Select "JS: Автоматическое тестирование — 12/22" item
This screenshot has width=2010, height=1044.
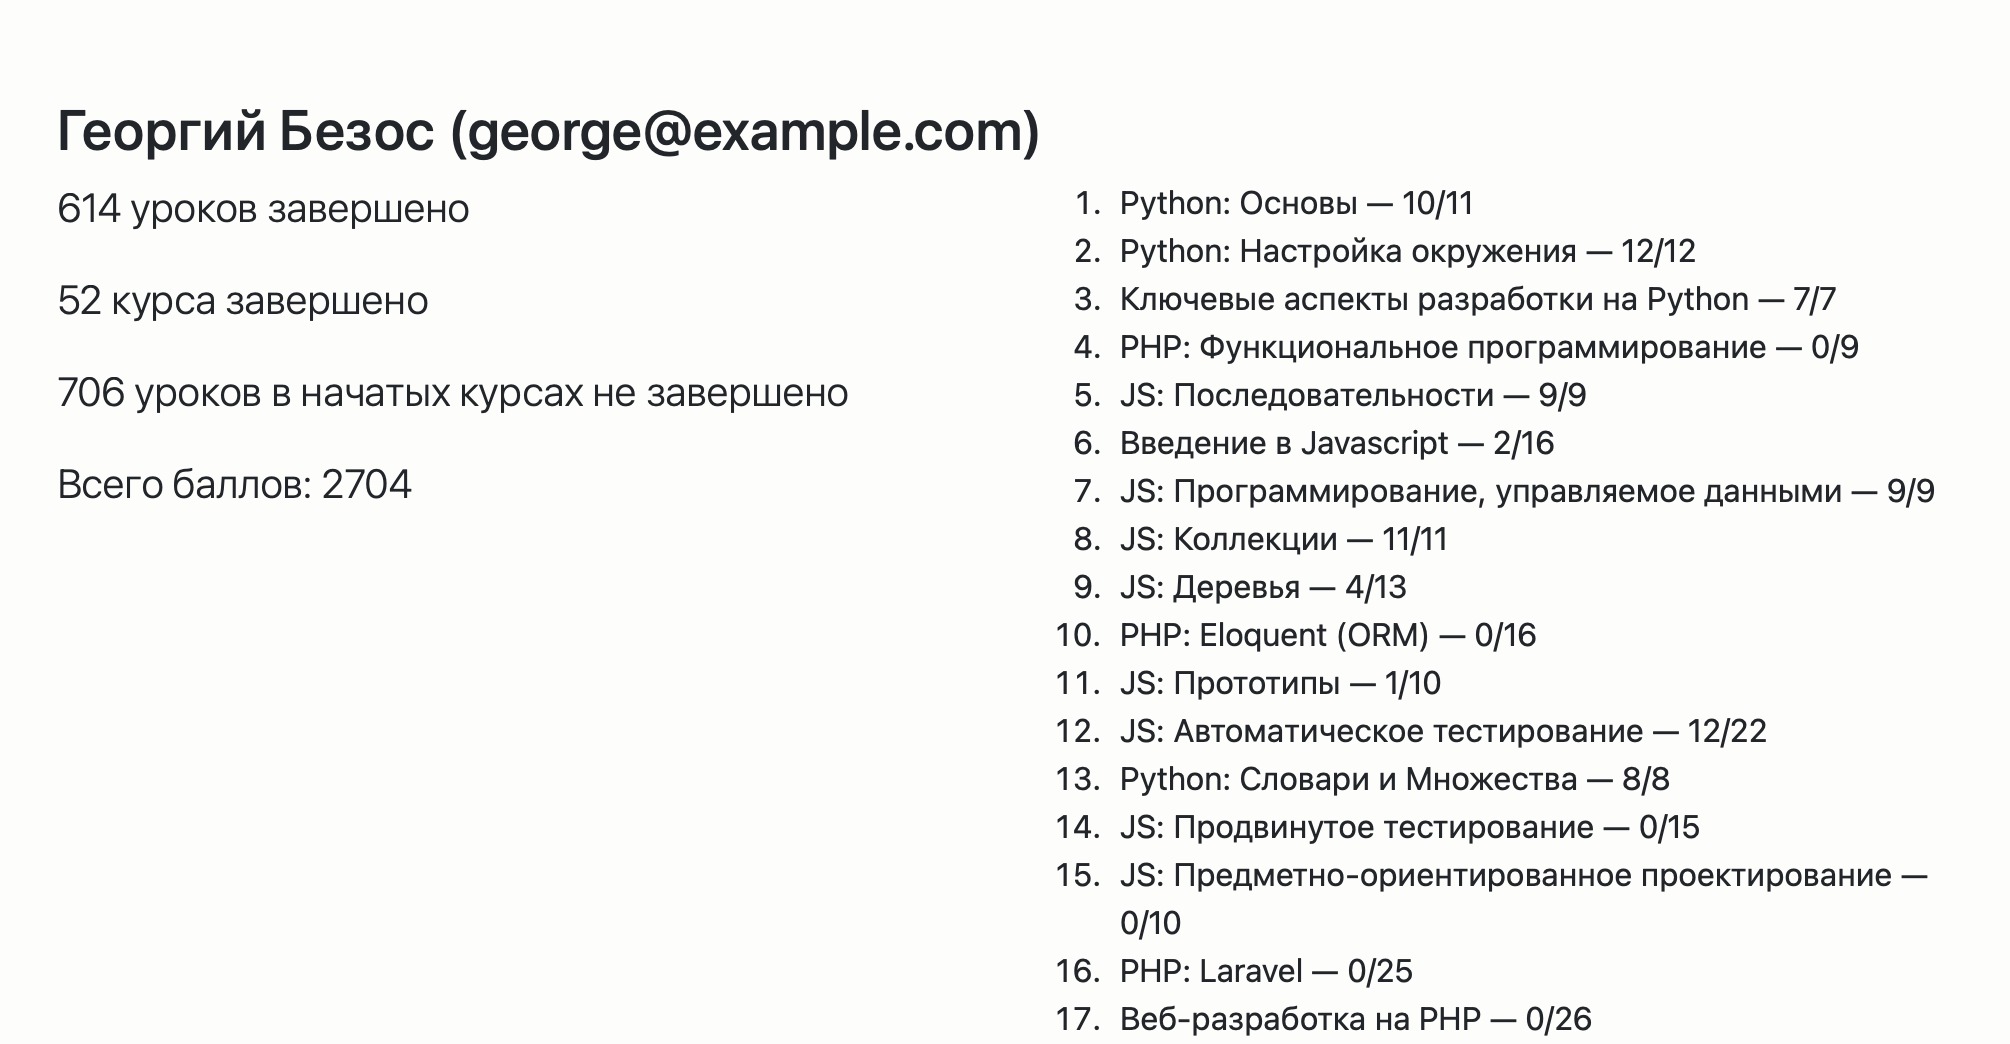(x=1442, y=731)
